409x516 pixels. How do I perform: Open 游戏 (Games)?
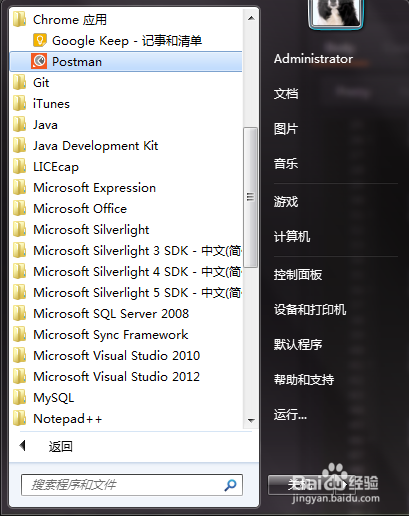[x=286, y=202]
